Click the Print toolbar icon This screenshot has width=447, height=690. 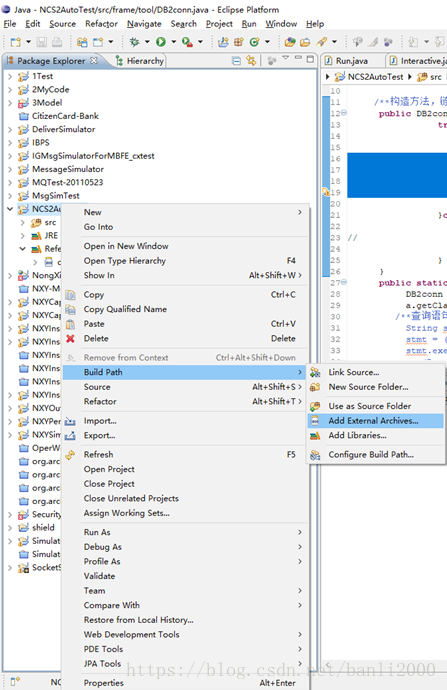pyautogui.click(x=57, y=42)
